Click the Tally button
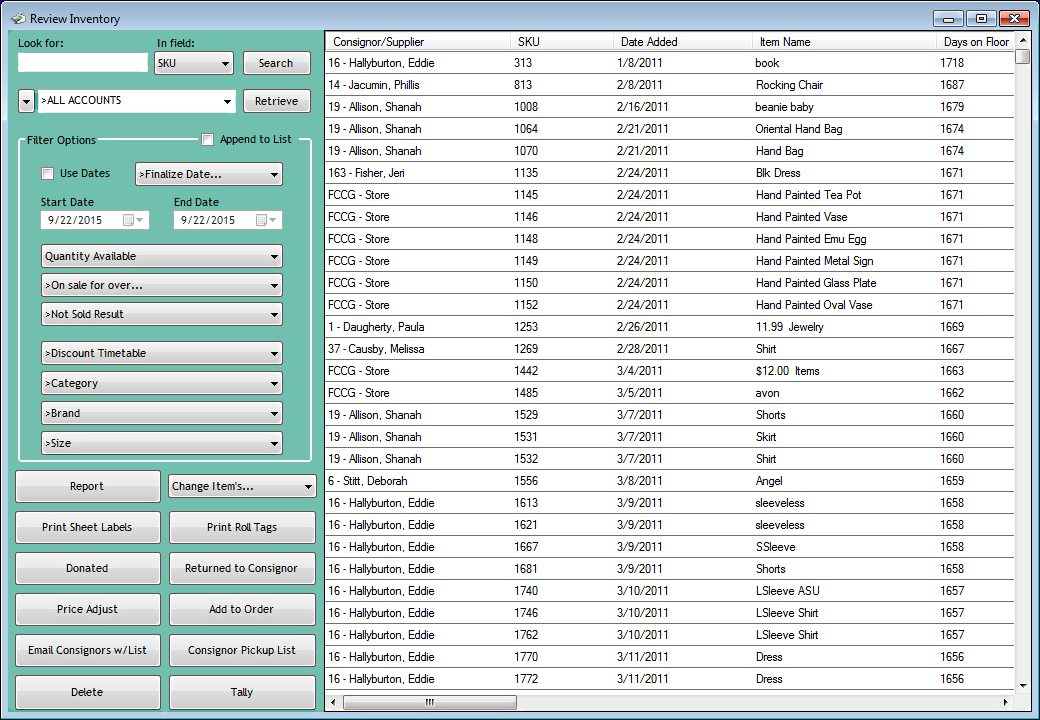The width and height of the screenshot is (1040, 720). 242,692
